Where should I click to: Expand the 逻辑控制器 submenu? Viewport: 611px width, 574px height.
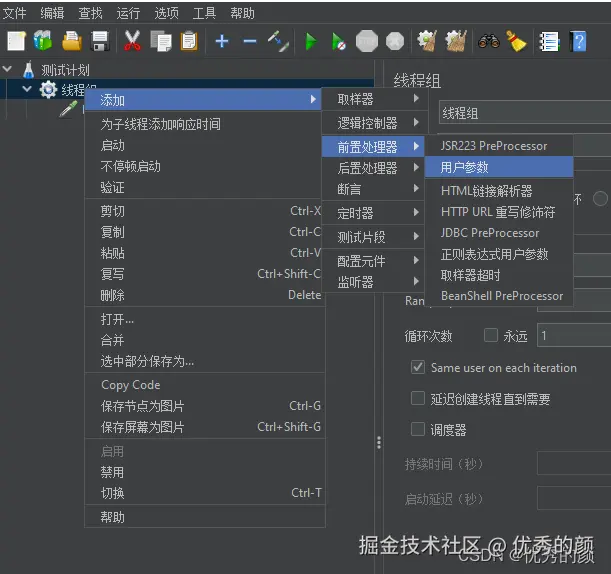tap(373, 123)
